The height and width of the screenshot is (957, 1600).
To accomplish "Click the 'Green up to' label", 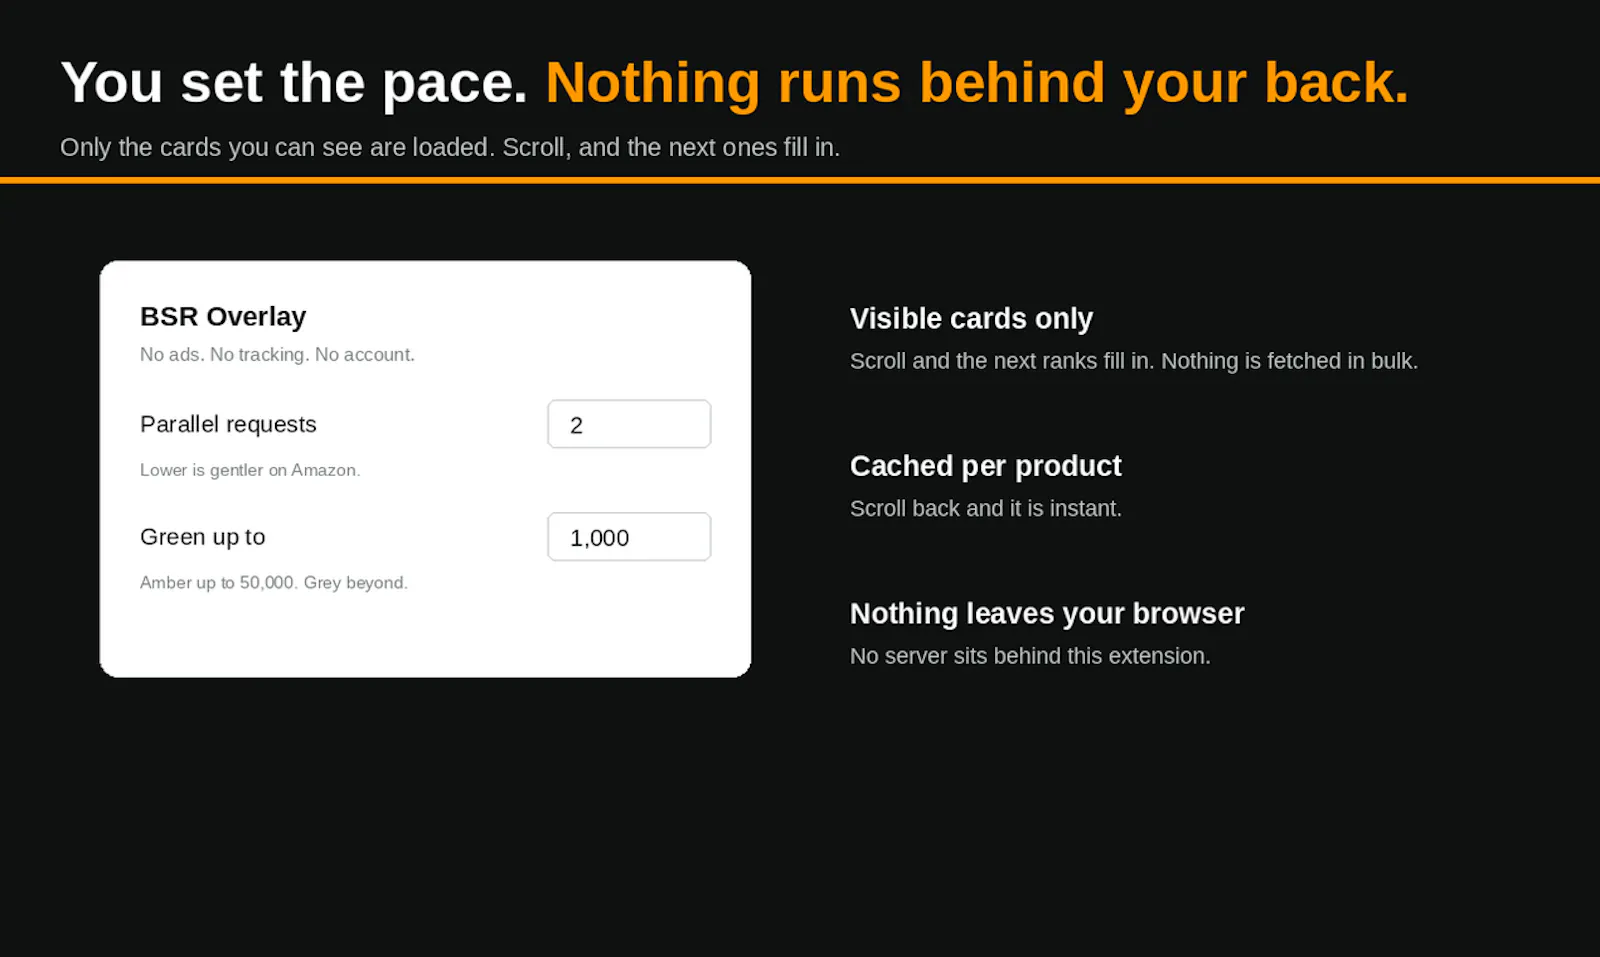I will [202, 537].
